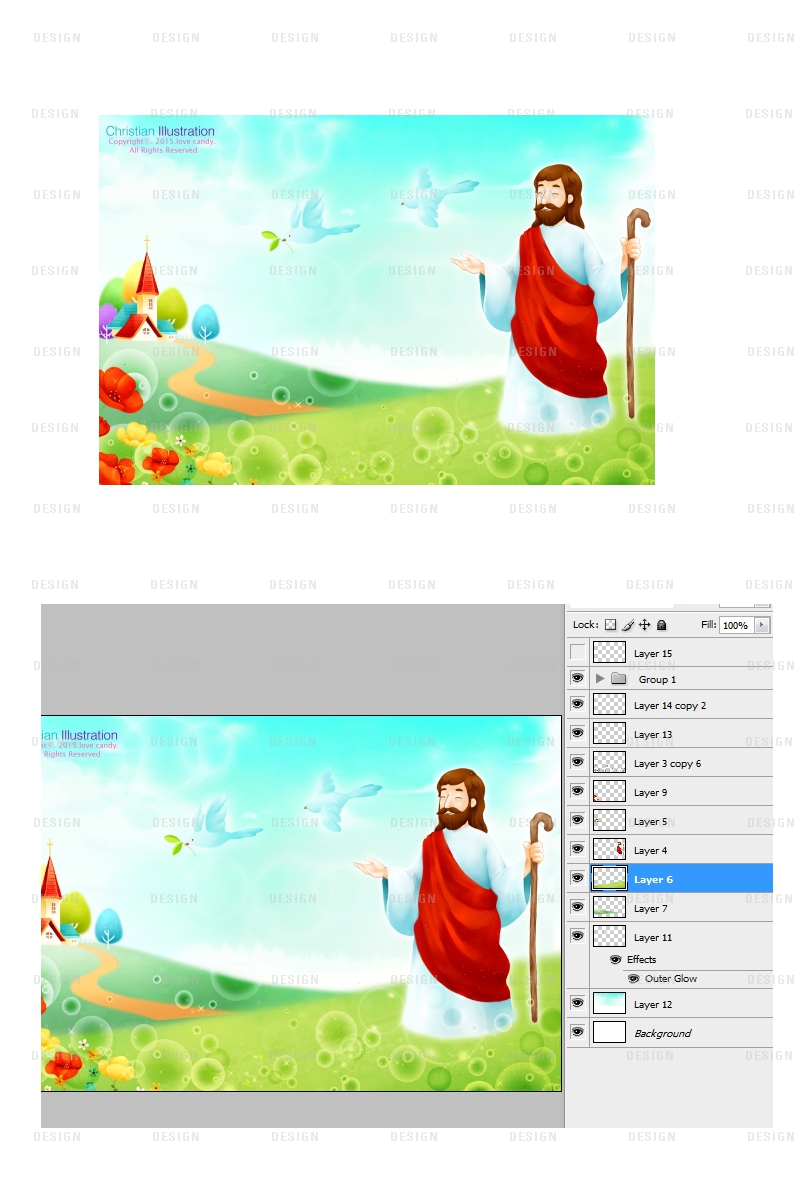Select the Layer 3 copy 6 entry
The width and height of the screenshot is (800, 1200).
click(667, 764)
